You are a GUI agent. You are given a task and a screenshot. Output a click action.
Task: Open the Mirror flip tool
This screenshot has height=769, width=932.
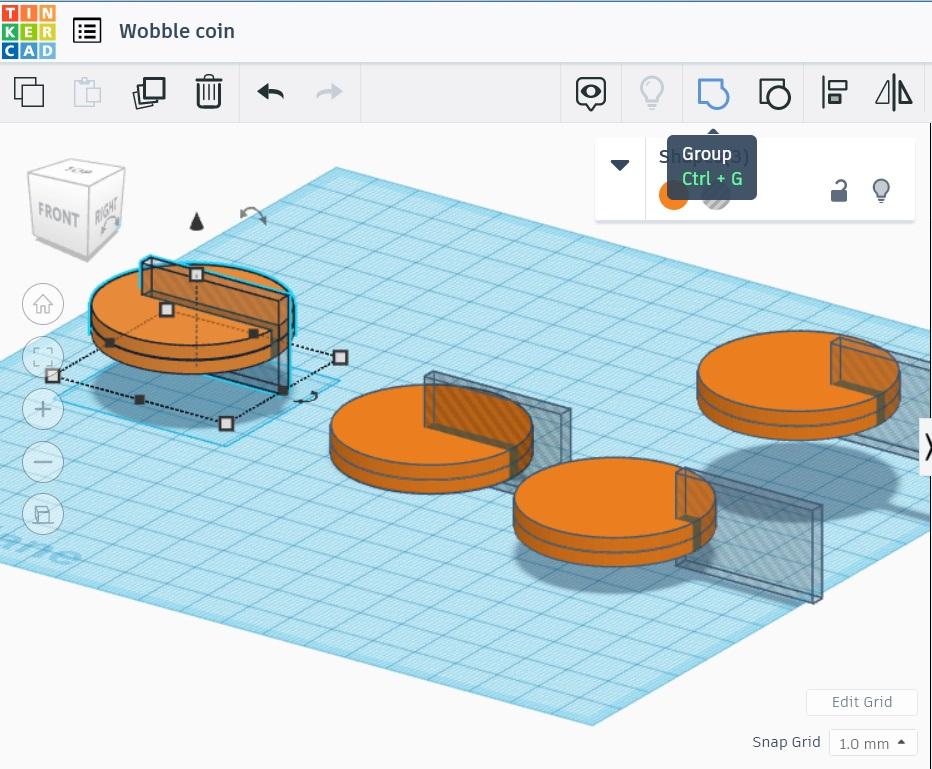click(893, 93)
